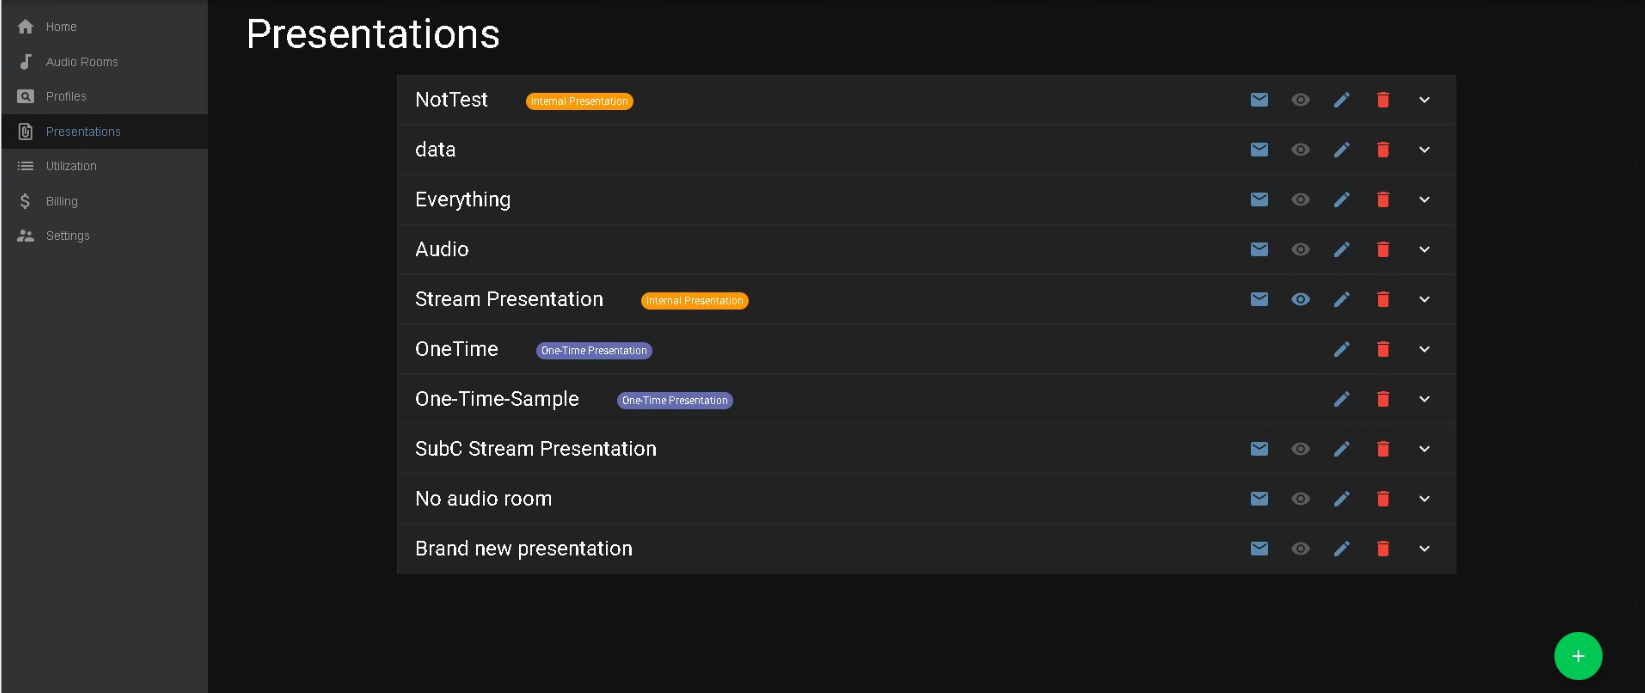1645x693 pixels.
Task: Toggle visibility eye for Stream Presentation
Action: point(1300,299)
